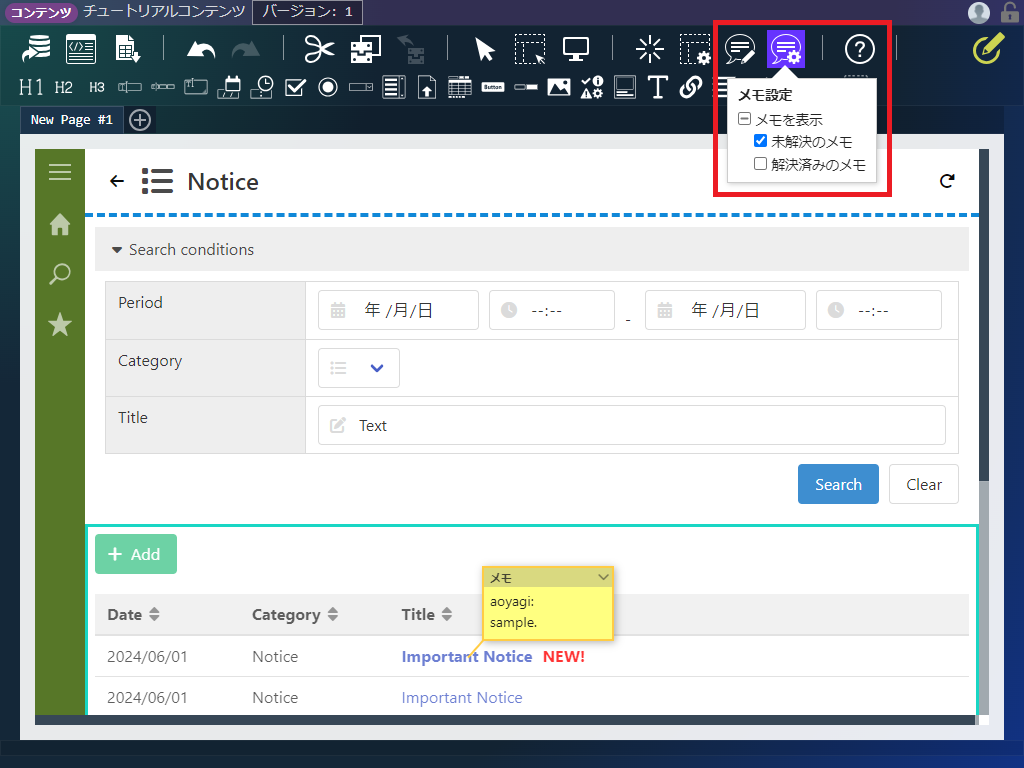This screenshot has height=768, width=1024.
Task: Insert a text T component
Action: 658,87
